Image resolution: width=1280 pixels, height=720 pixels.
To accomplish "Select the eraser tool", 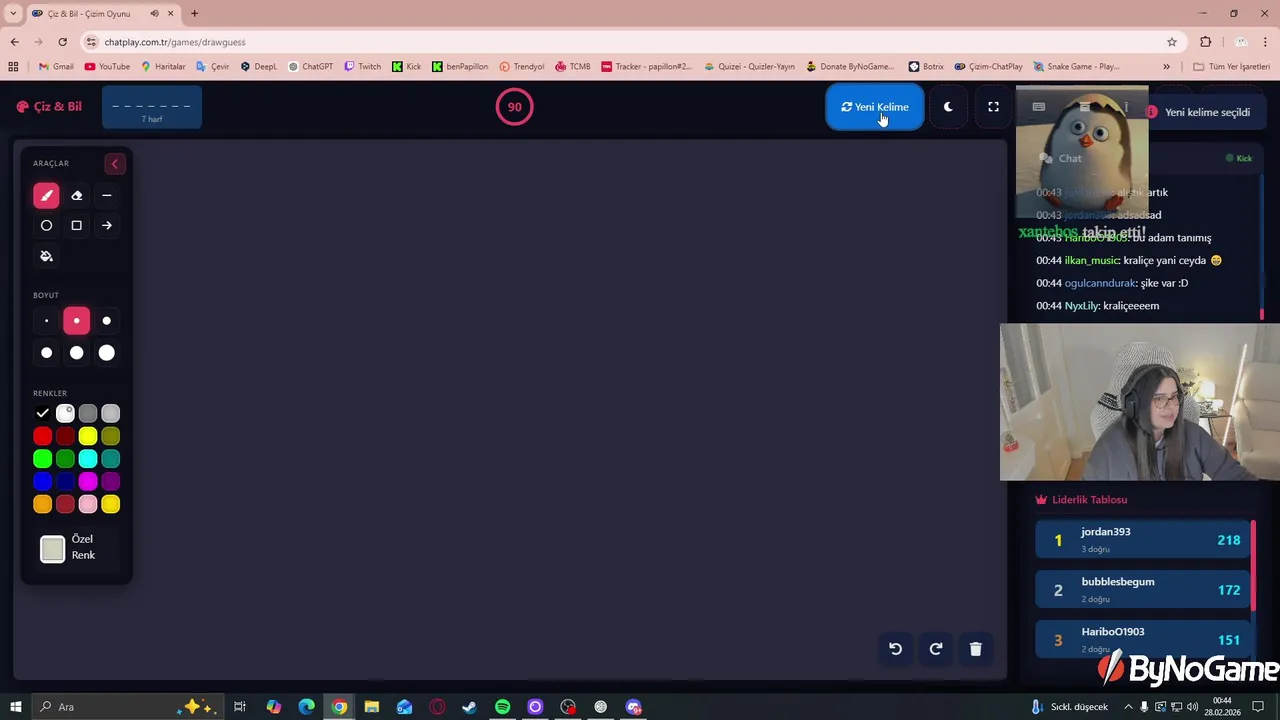I will (x=76, y=196).
